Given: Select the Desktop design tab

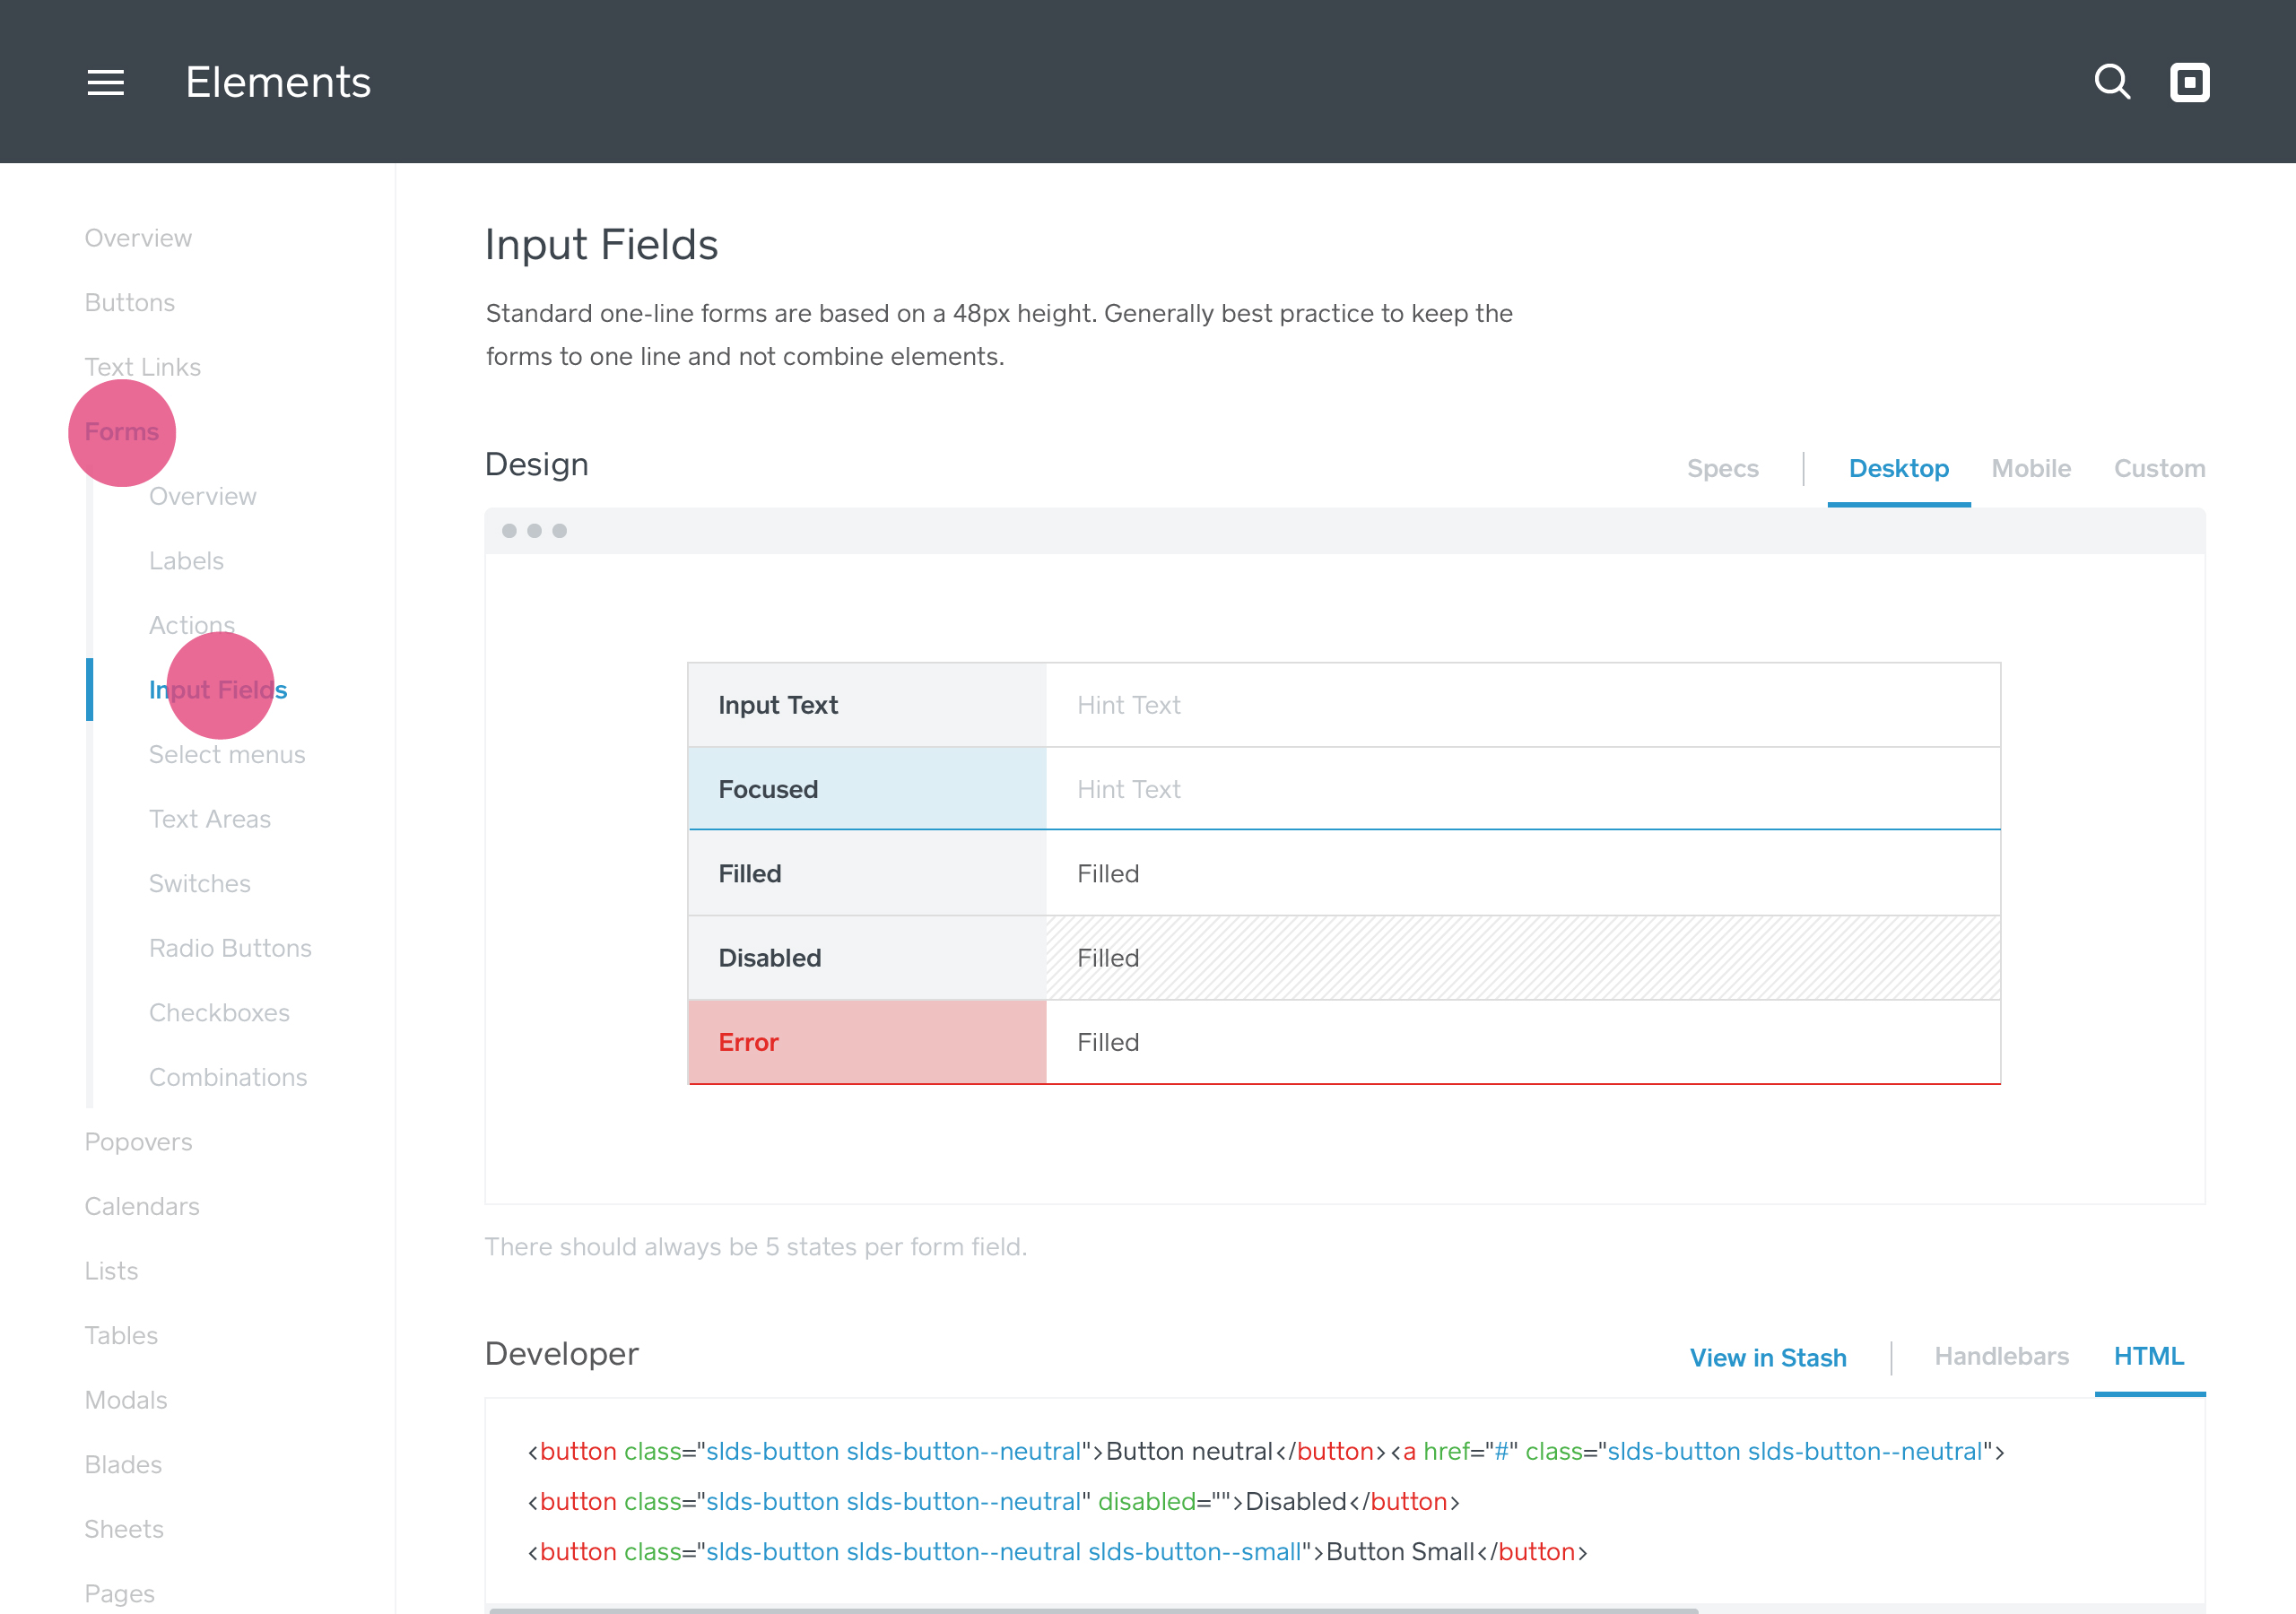Looking at the screenshot, I should (1897, 468).
